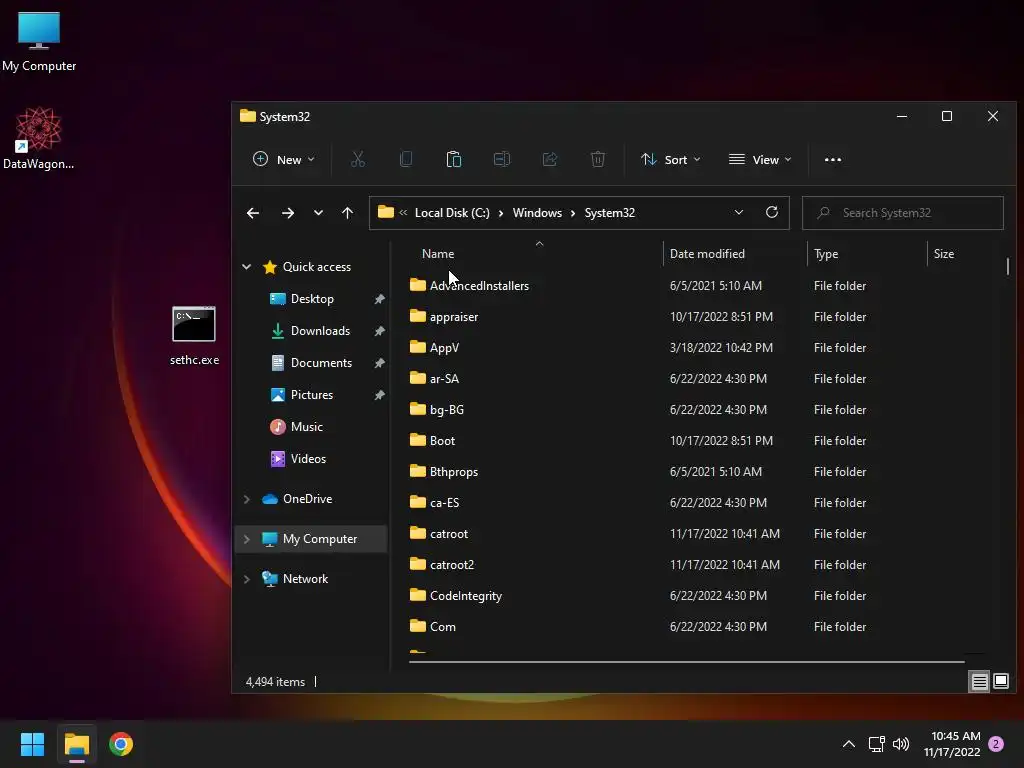Collapse the Quick access tree section
Image resolution: width=1024 pixels, height=768 pixels.
pos(247,266)
